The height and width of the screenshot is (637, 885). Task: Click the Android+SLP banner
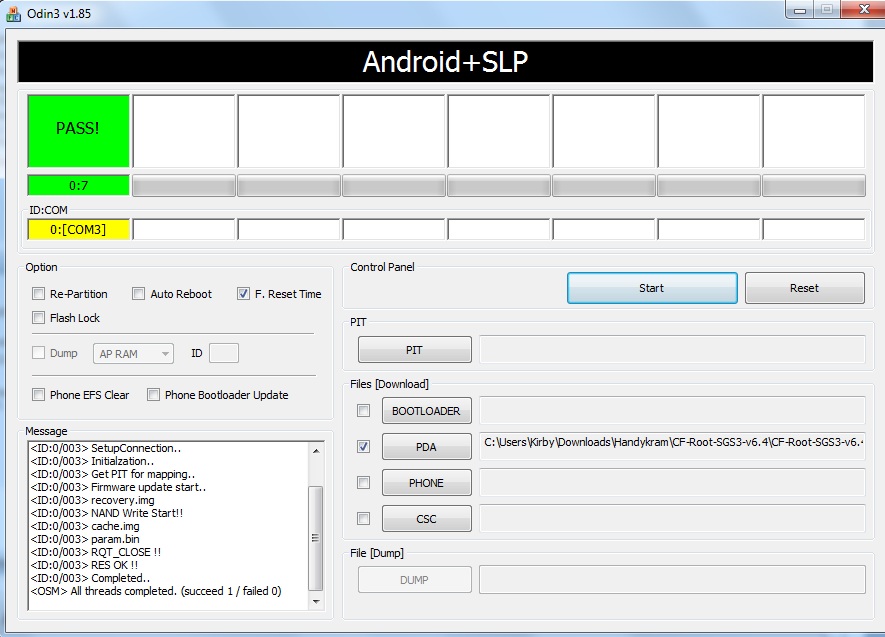445,61
